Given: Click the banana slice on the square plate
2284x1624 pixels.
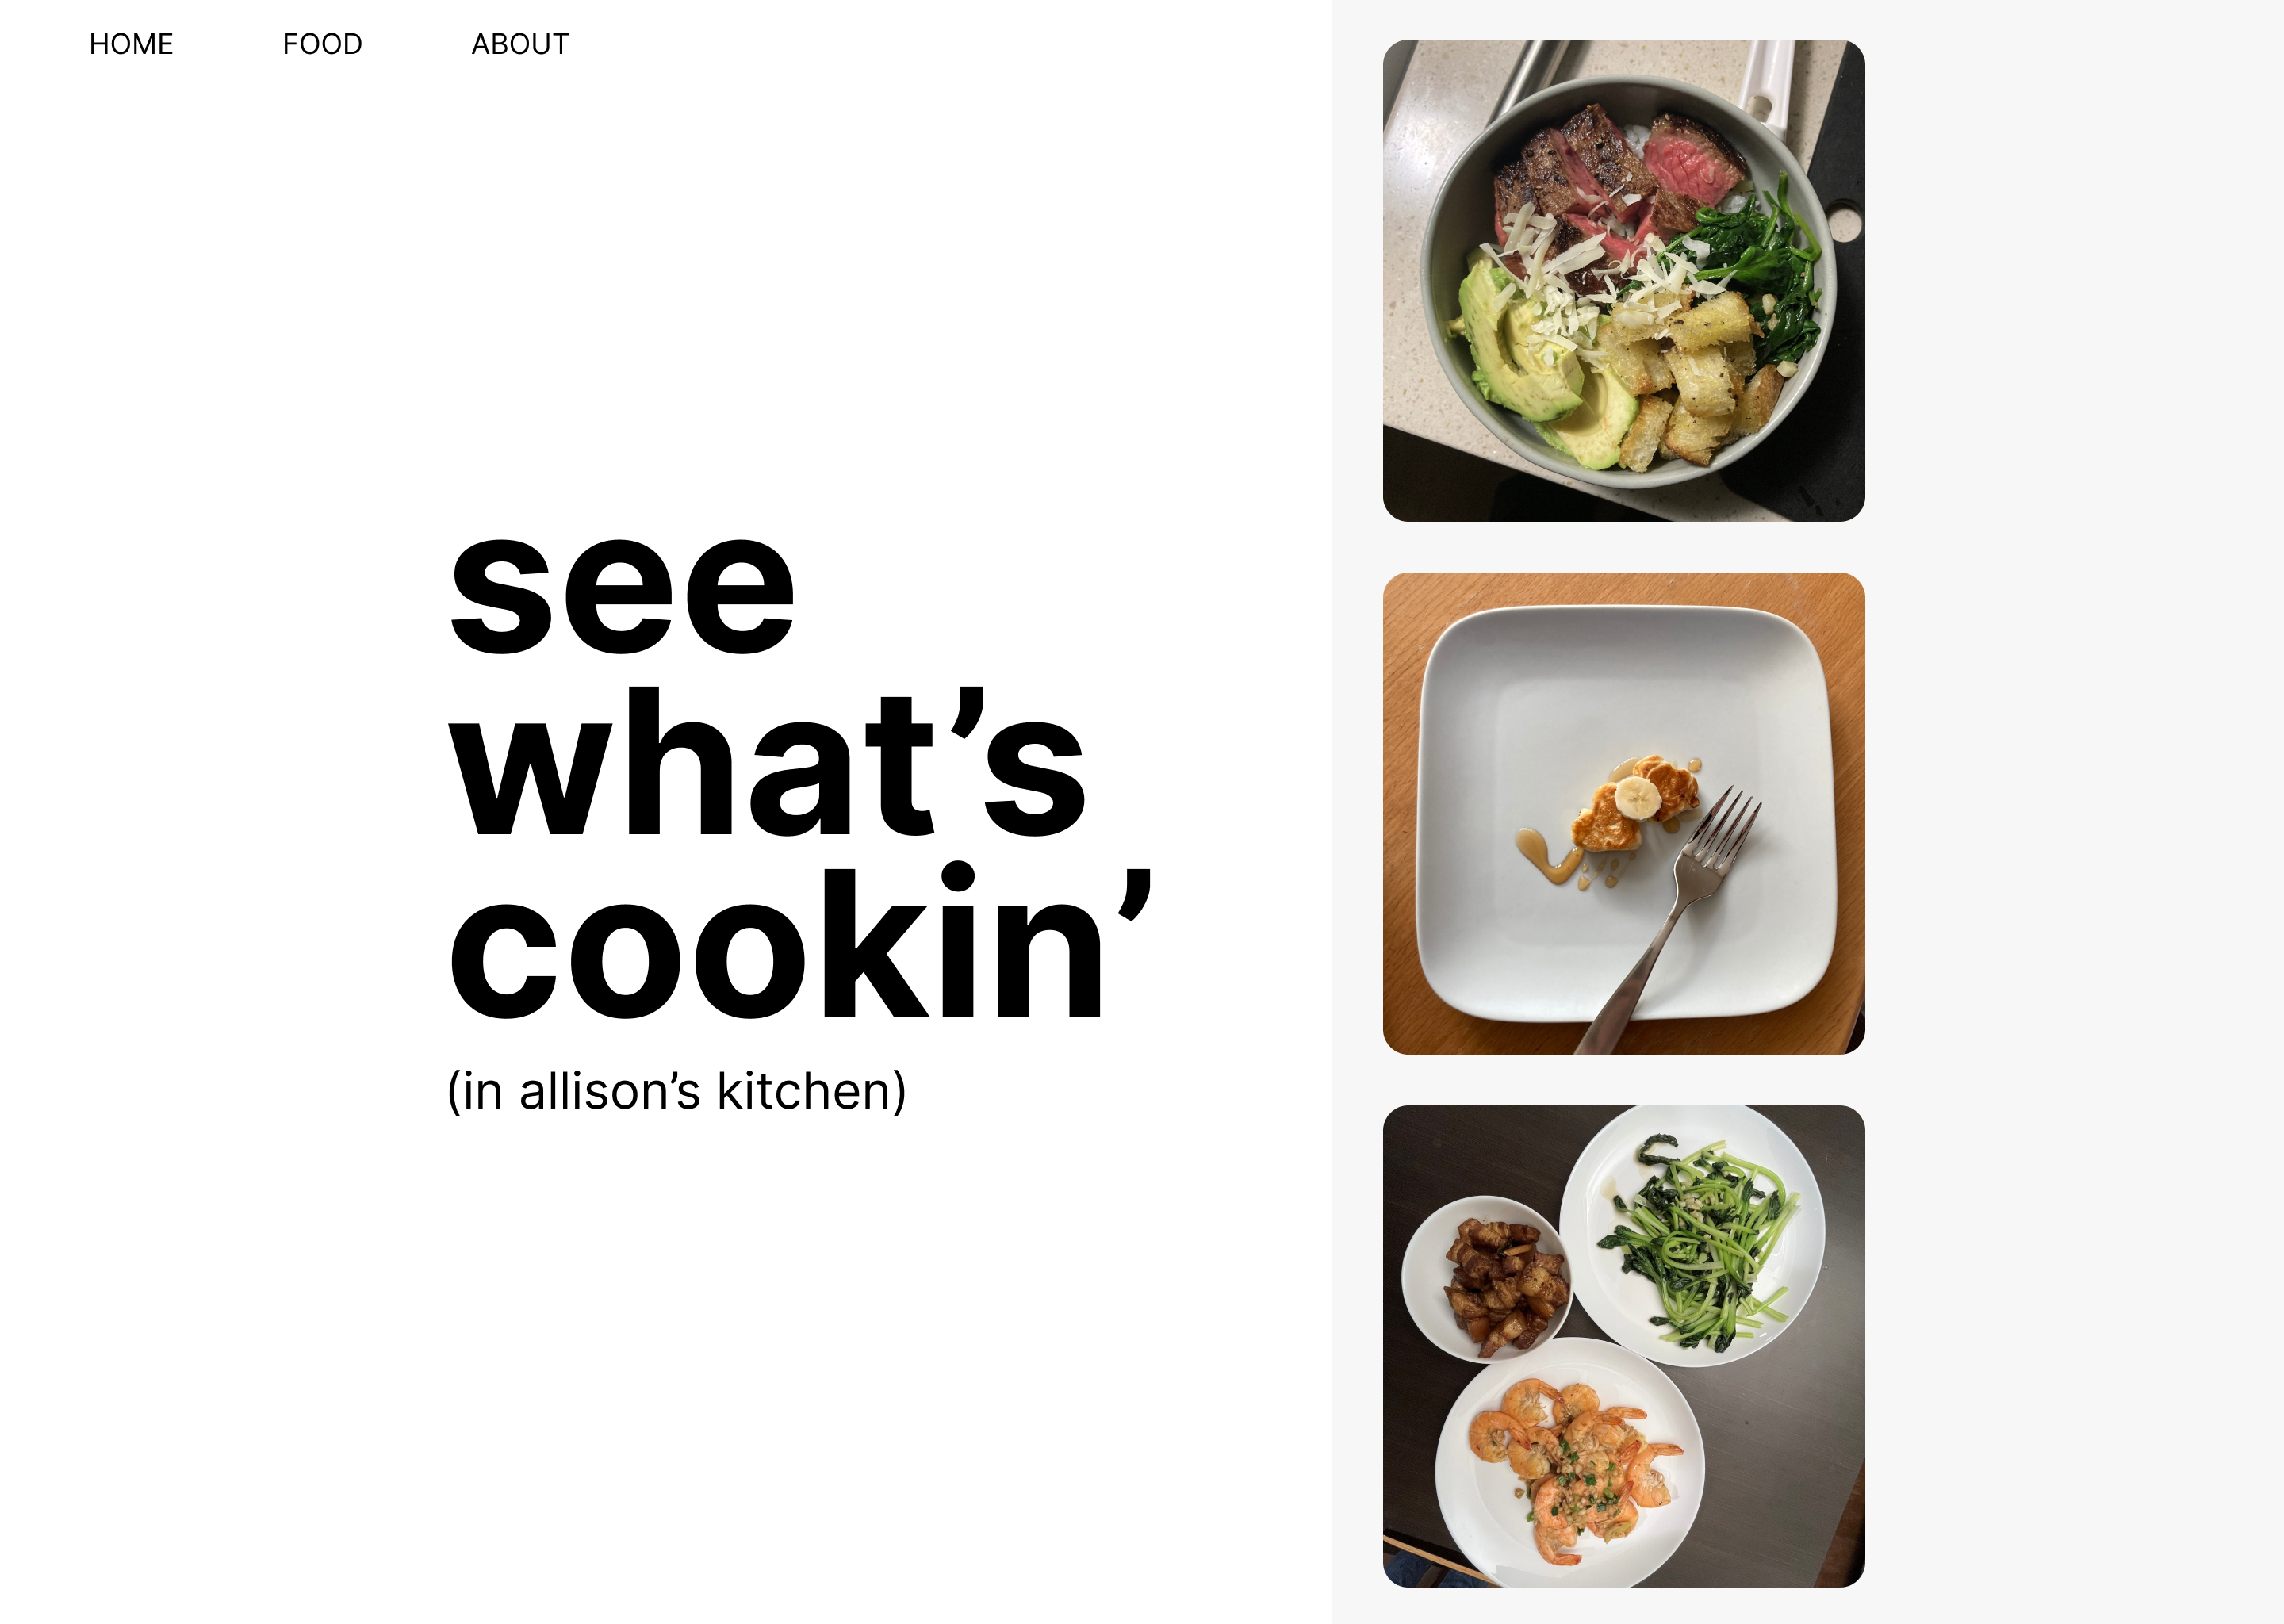Looking at the screenshot, I should pyautogui.click(x=1638, y=798).
